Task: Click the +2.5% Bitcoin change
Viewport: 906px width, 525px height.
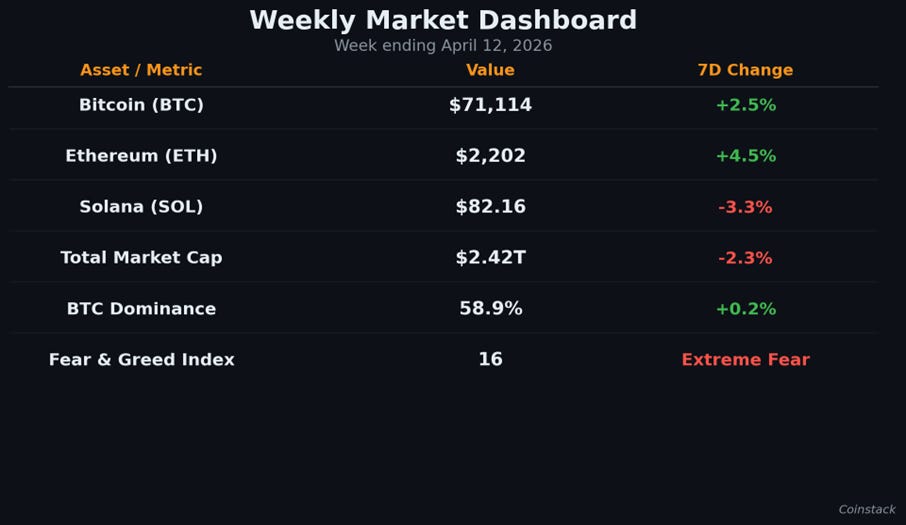Action: click(745, 105)
